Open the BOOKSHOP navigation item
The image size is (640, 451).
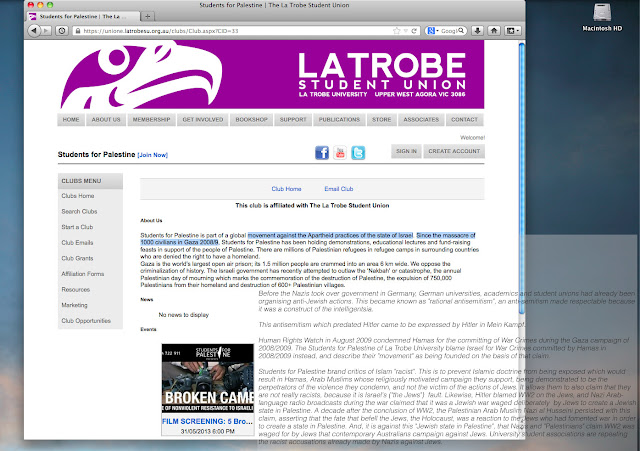[251, 120]
